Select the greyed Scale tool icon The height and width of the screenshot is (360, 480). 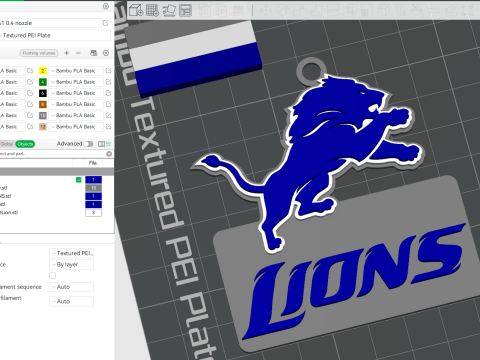[x=298, y=11]
